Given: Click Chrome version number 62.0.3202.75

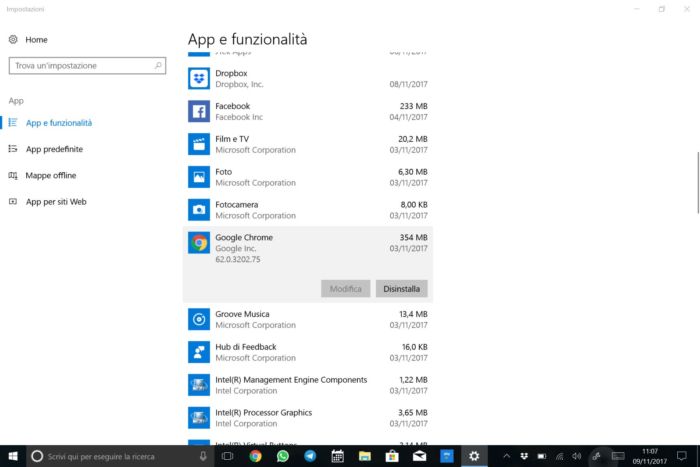Looking at the screenshot, I should tap(238, 259).
